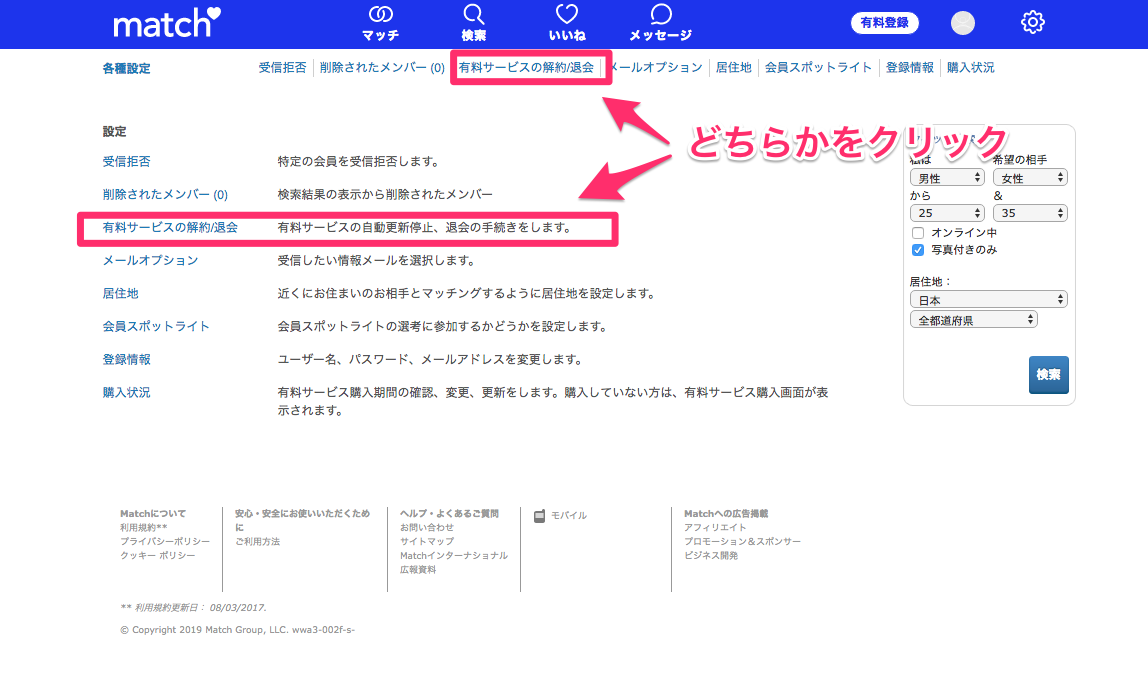Open the いいね heart icon
The width and height of the screenshot is (1148, 687).
coord(567,14)
